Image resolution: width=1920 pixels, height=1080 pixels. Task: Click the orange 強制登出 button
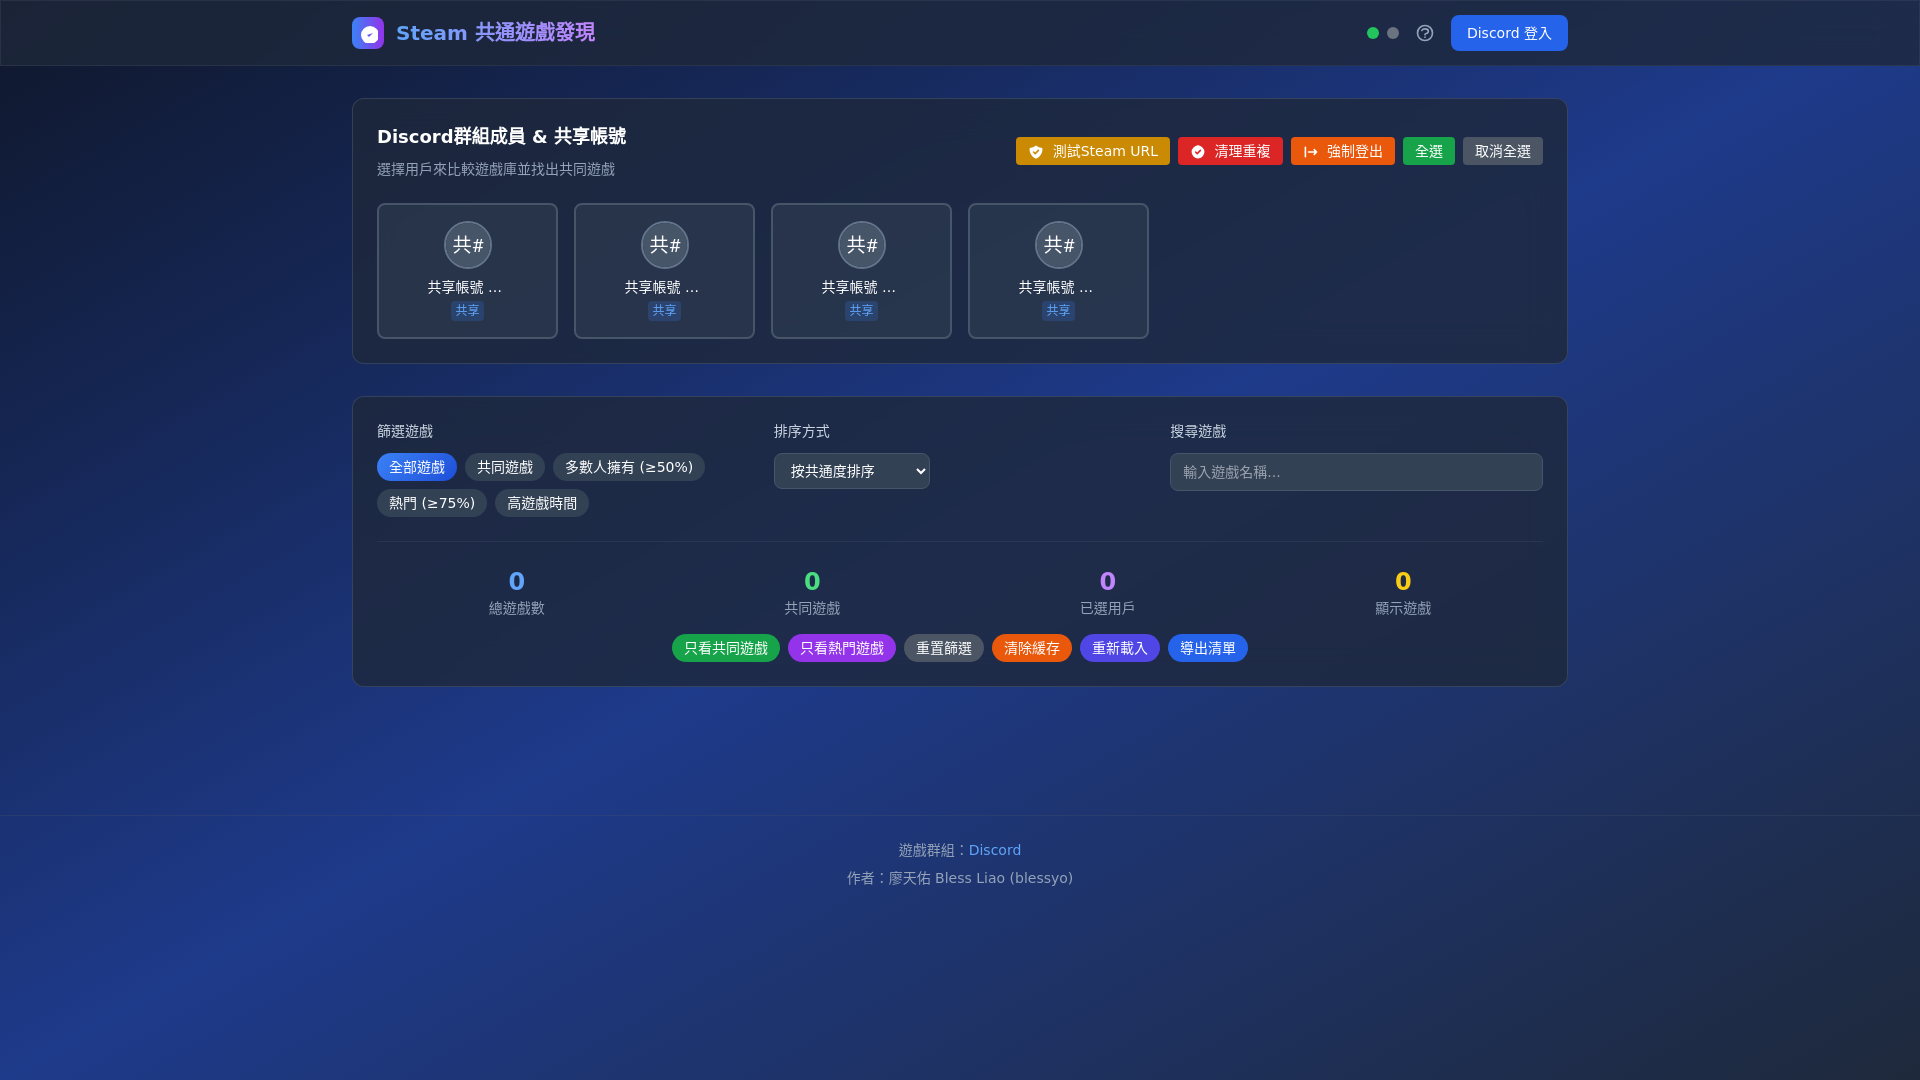pyautogui.click(x=1343, y=151)
